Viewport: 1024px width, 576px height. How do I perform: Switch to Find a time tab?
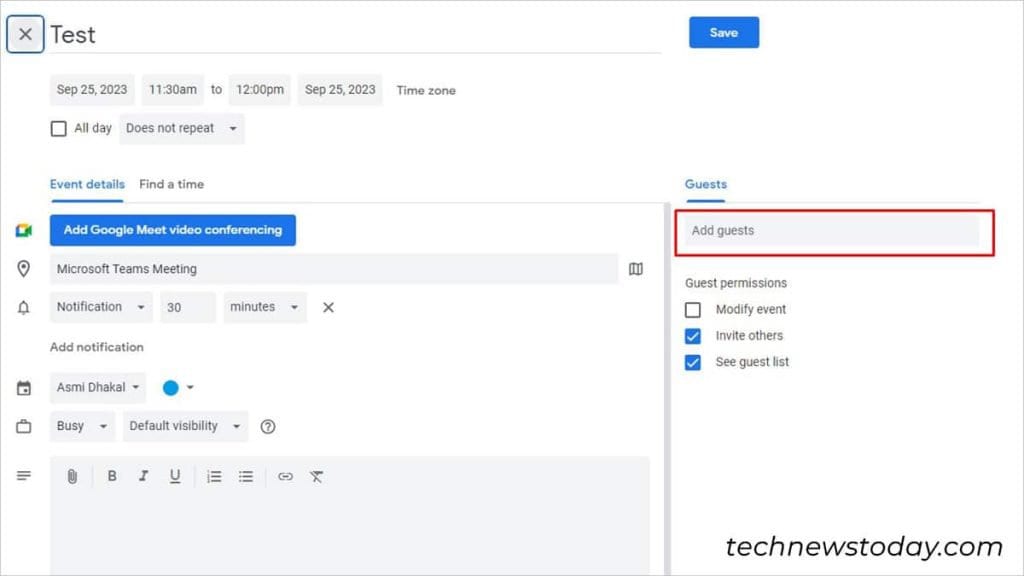[x=171, y=185]
